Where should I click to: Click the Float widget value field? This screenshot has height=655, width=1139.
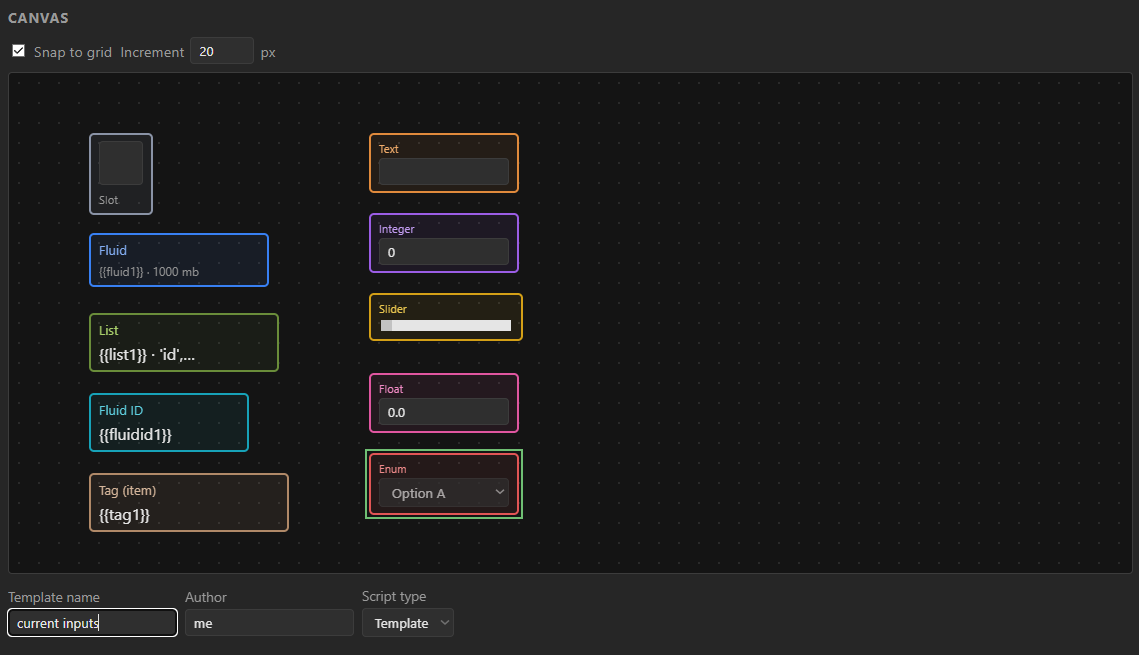click(x=444, y=412)
